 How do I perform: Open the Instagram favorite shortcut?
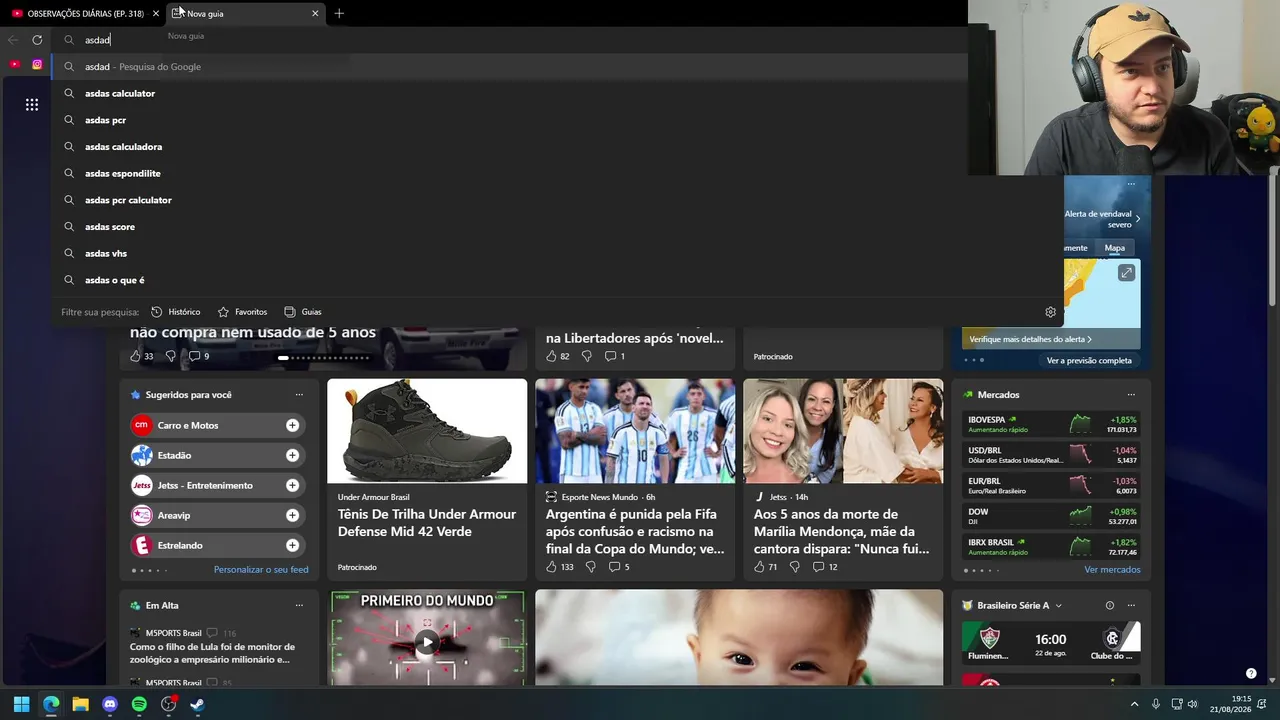37,64
